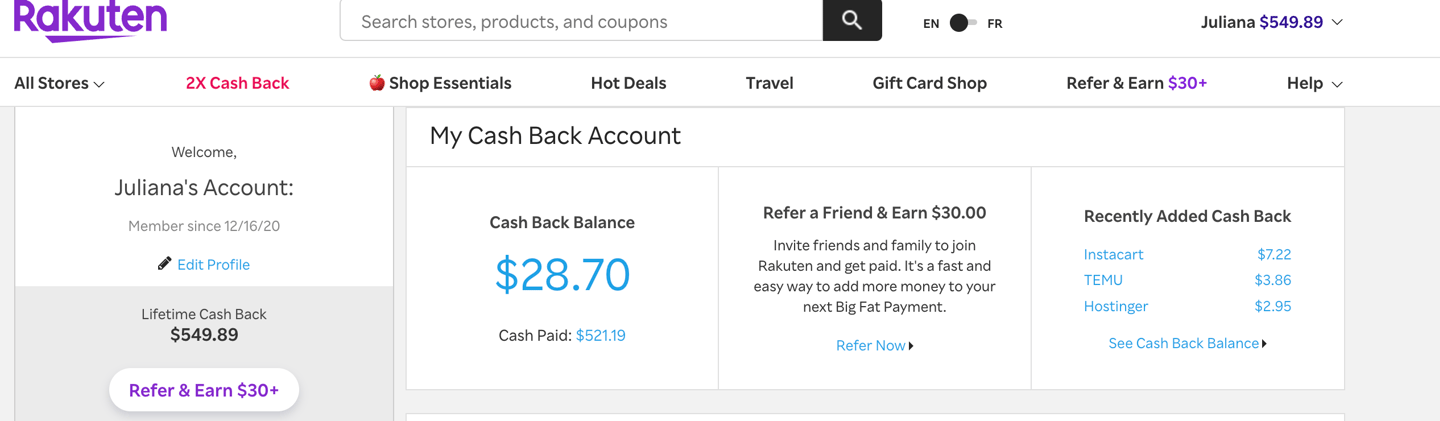Toggle the EN/FR language switch
The width and height of the screenshot is (1440, 421).
(962, 23)
